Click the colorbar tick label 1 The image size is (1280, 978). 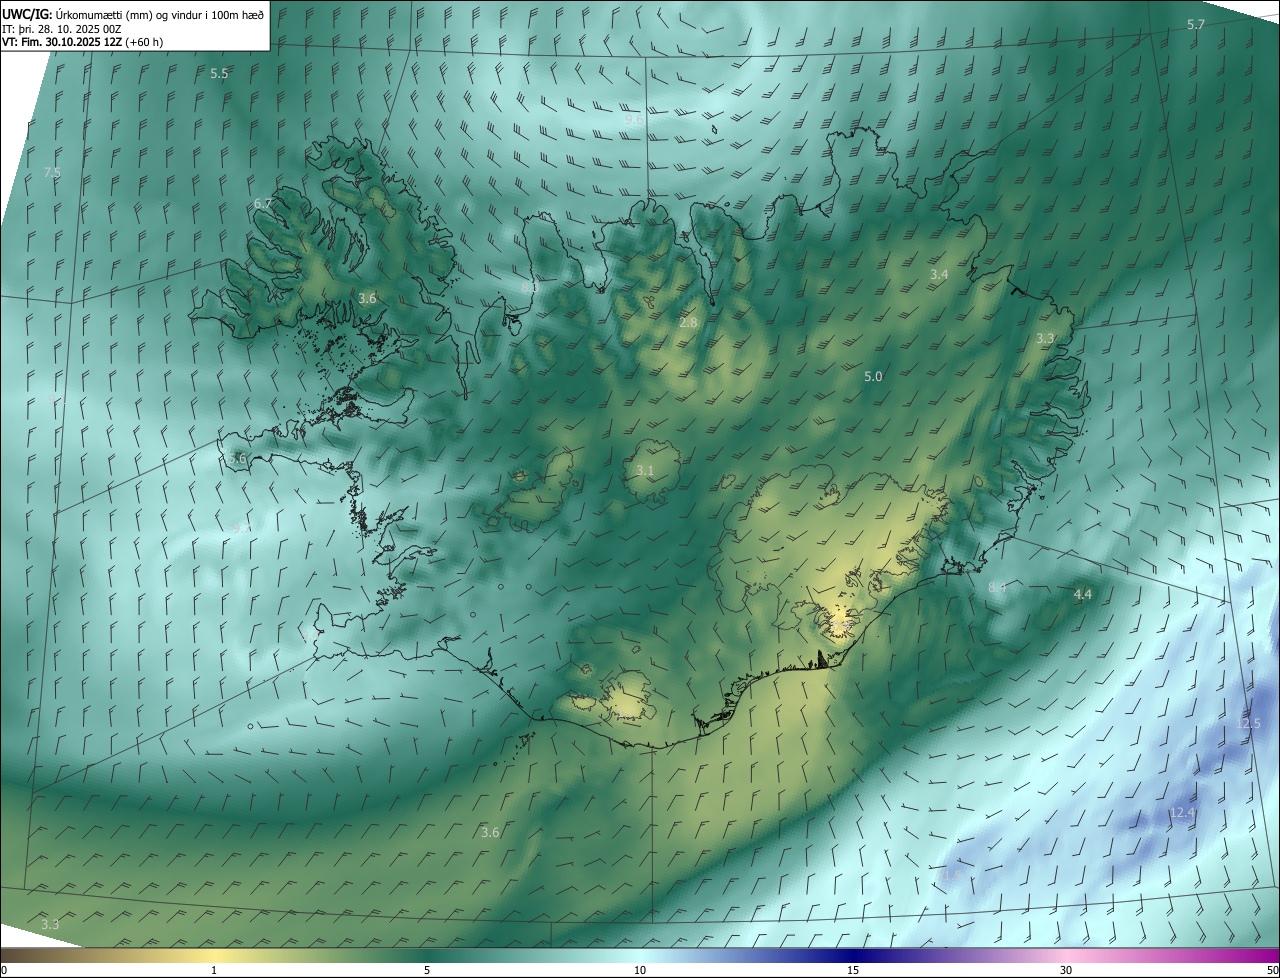coord(214,970)
